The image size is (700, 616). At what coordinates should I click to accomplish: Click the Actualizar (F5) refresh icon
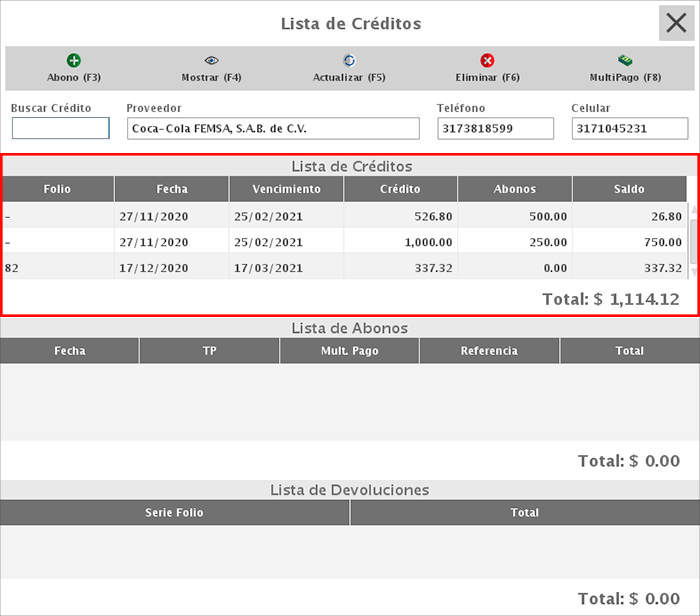349,61
